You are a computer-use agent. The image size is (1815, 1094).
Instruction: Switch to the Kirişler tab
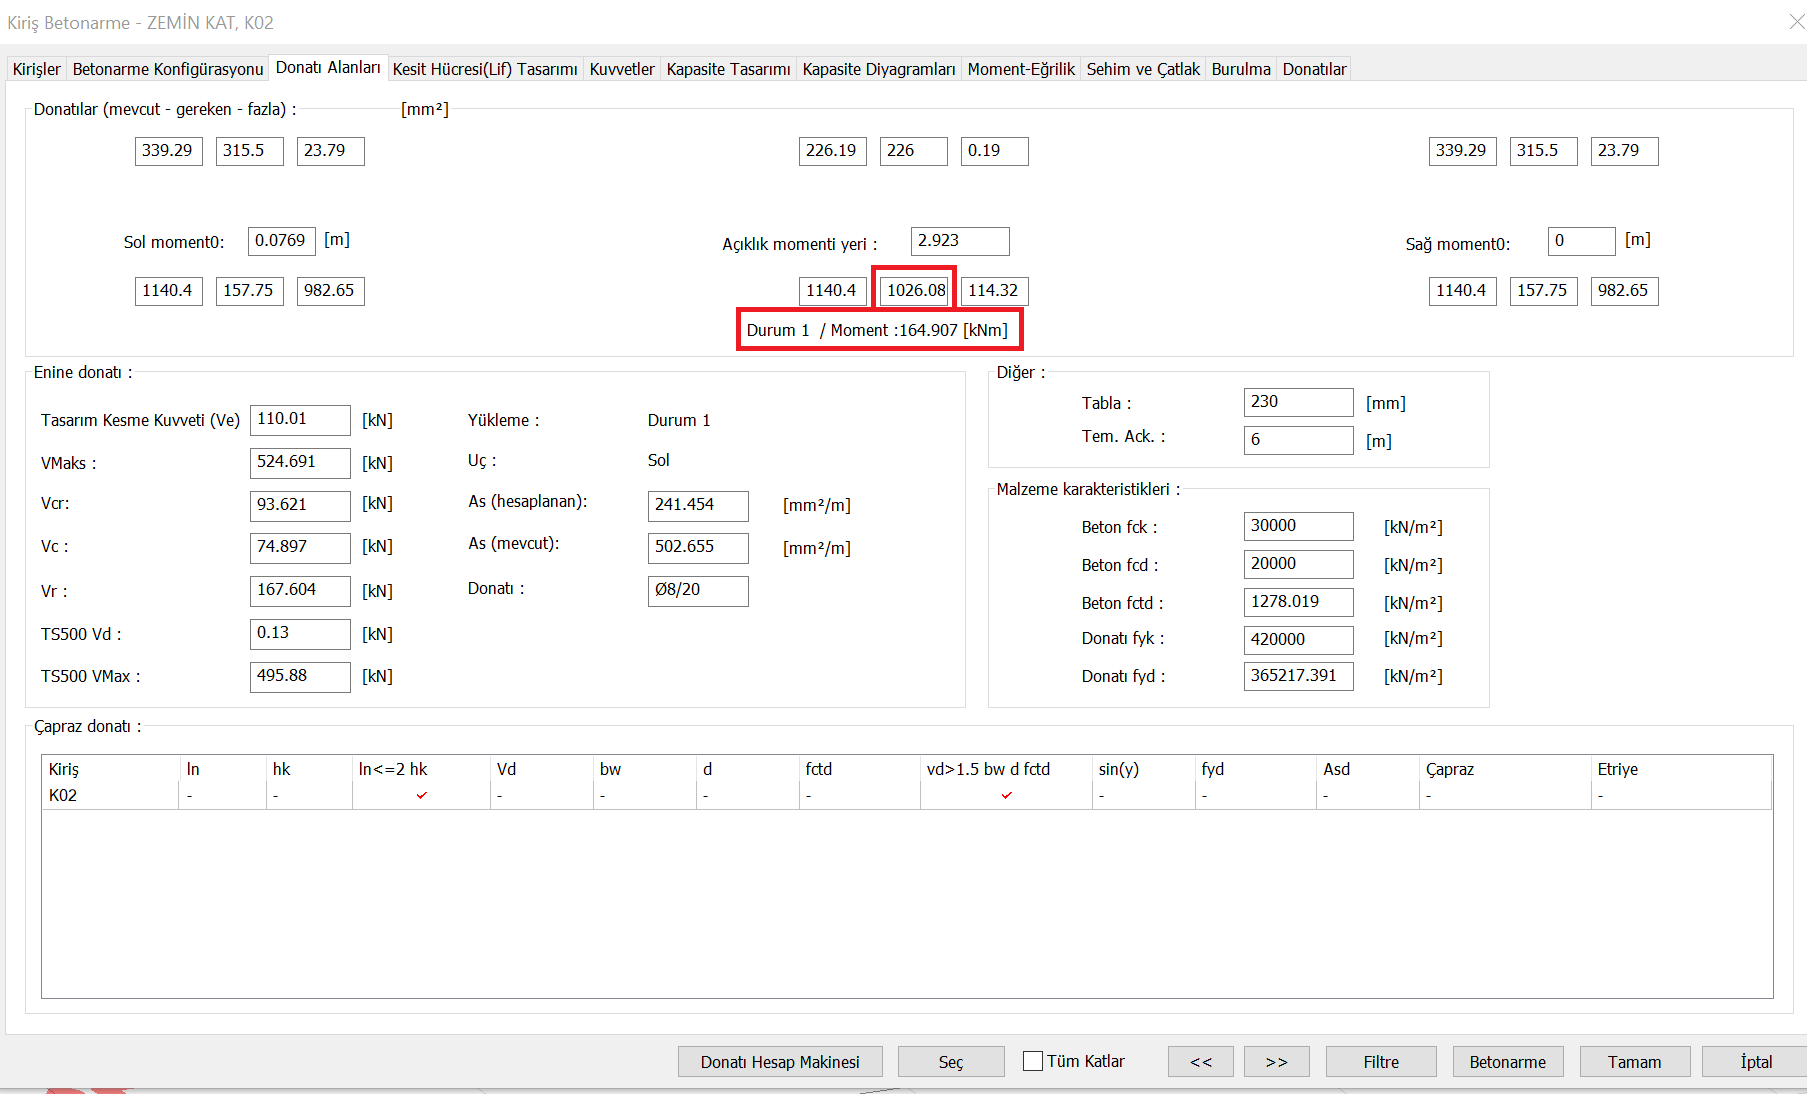click(x=37, y=69)
